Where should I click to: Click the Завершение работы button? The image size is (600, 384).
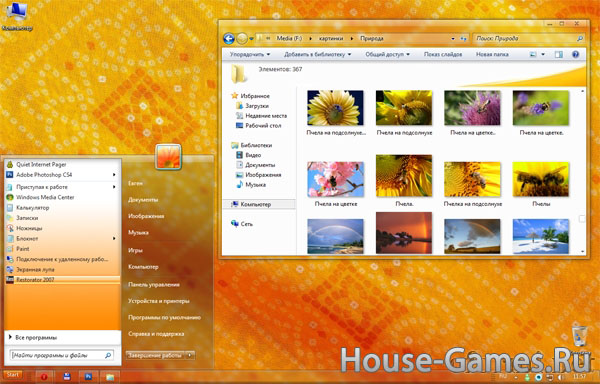pos(155,355)
